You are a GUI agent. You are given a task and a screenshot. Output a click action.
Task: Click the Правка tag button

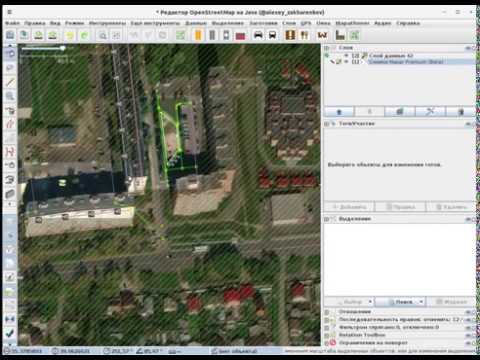(x=400, y=207)
